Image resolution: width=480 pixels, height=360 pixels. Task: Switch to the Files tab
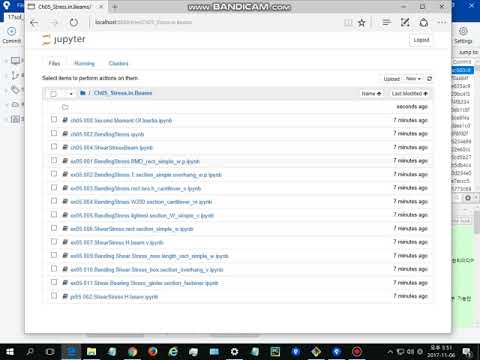click(54, 63)
